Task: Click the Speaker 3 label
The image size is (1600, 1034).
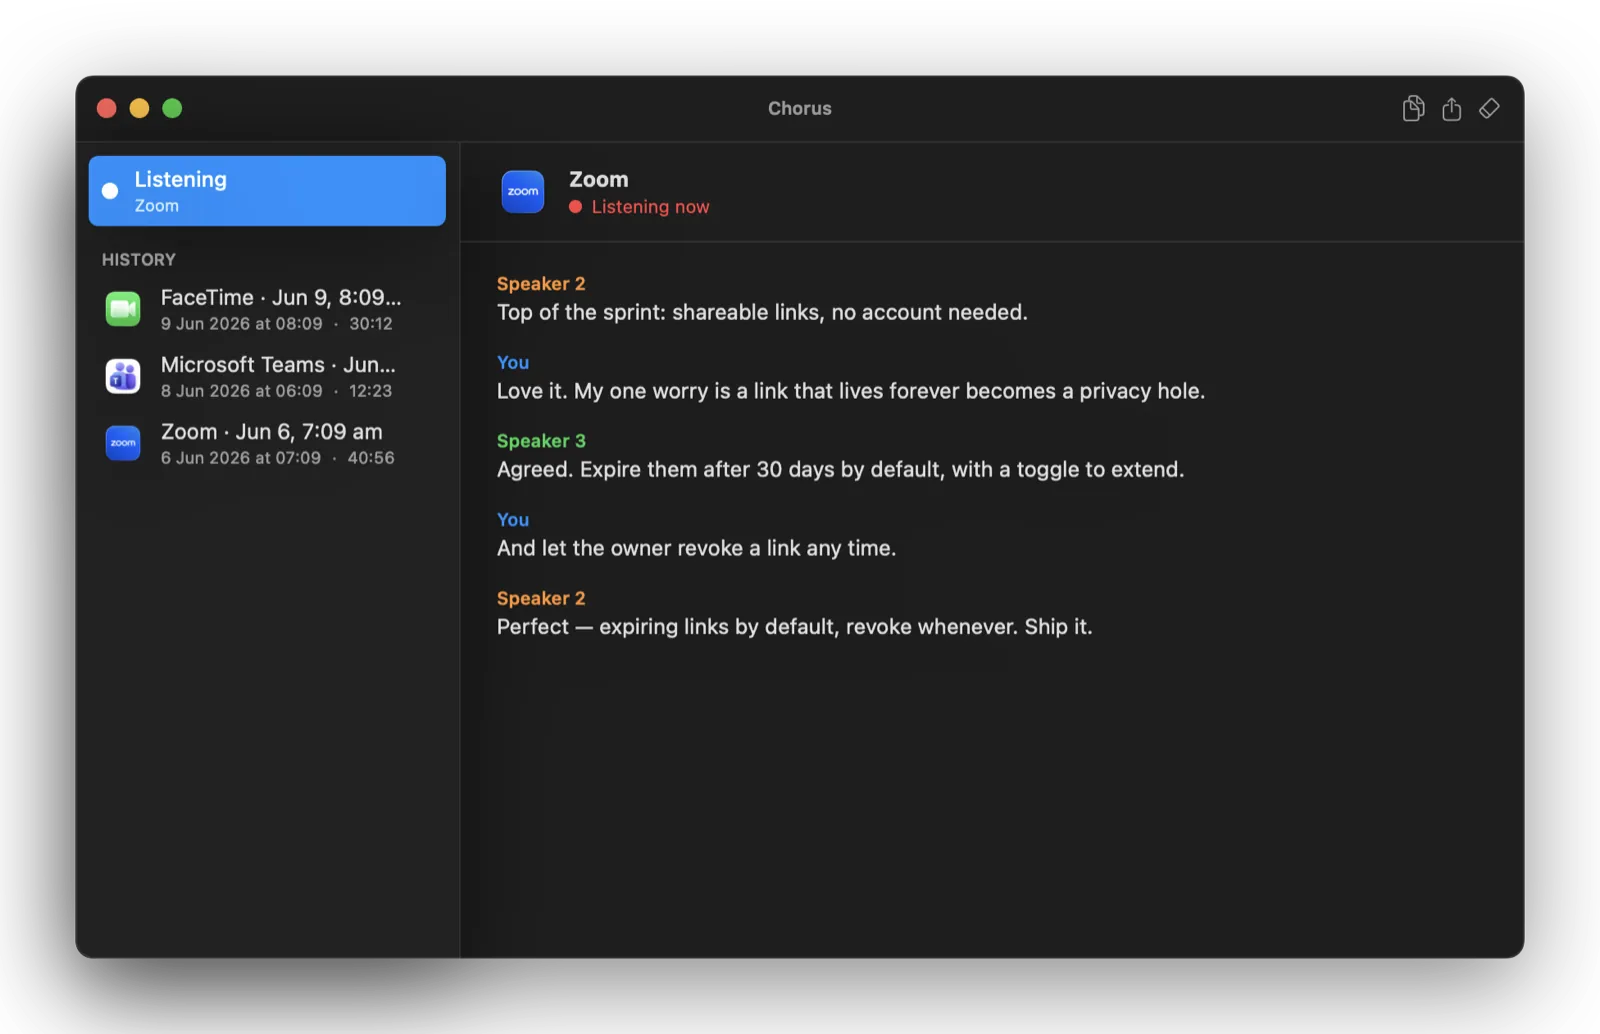Action: pyautogui.click(x=541, y=441)
